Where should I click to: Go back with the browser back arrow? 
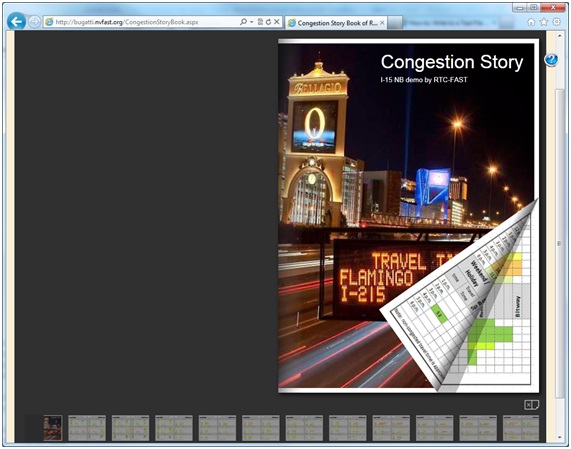coord(16,22)
